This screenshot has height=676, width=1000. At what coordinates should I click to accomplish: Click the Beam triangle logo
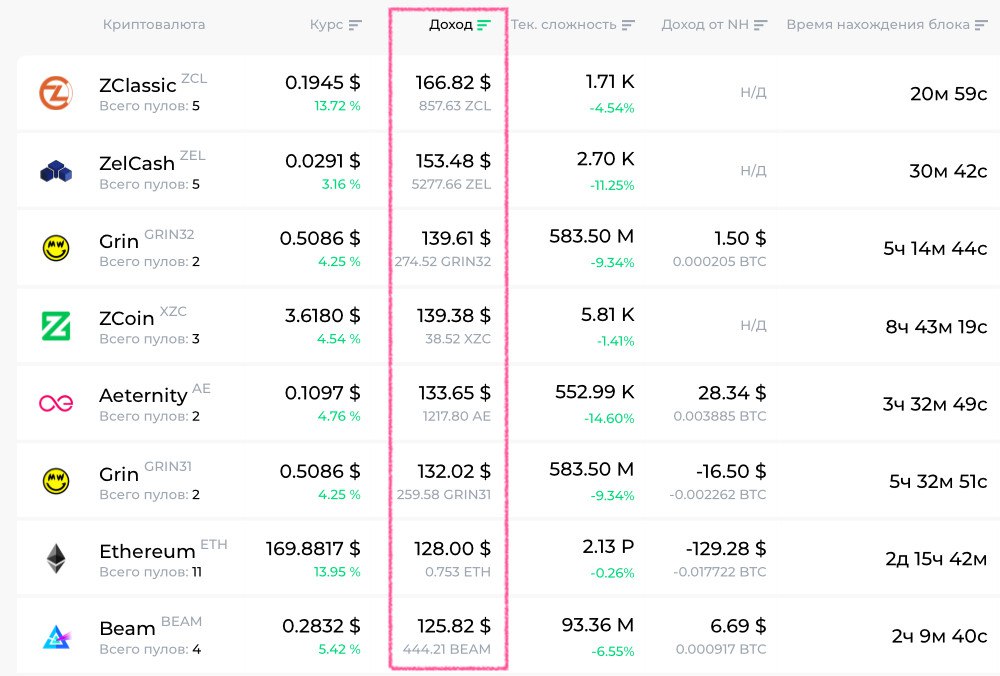(56, 636)
